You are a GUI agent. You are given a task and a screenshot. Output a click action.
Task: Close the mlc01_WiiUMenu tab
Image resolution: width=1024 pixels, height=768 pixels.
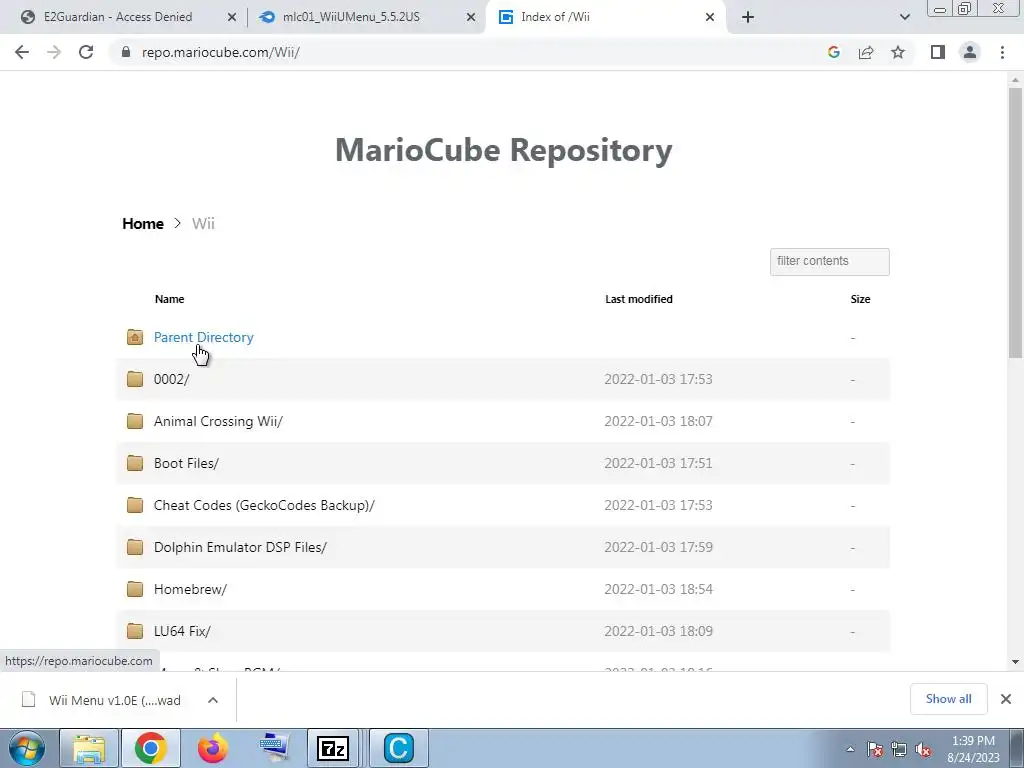point(470,18)
